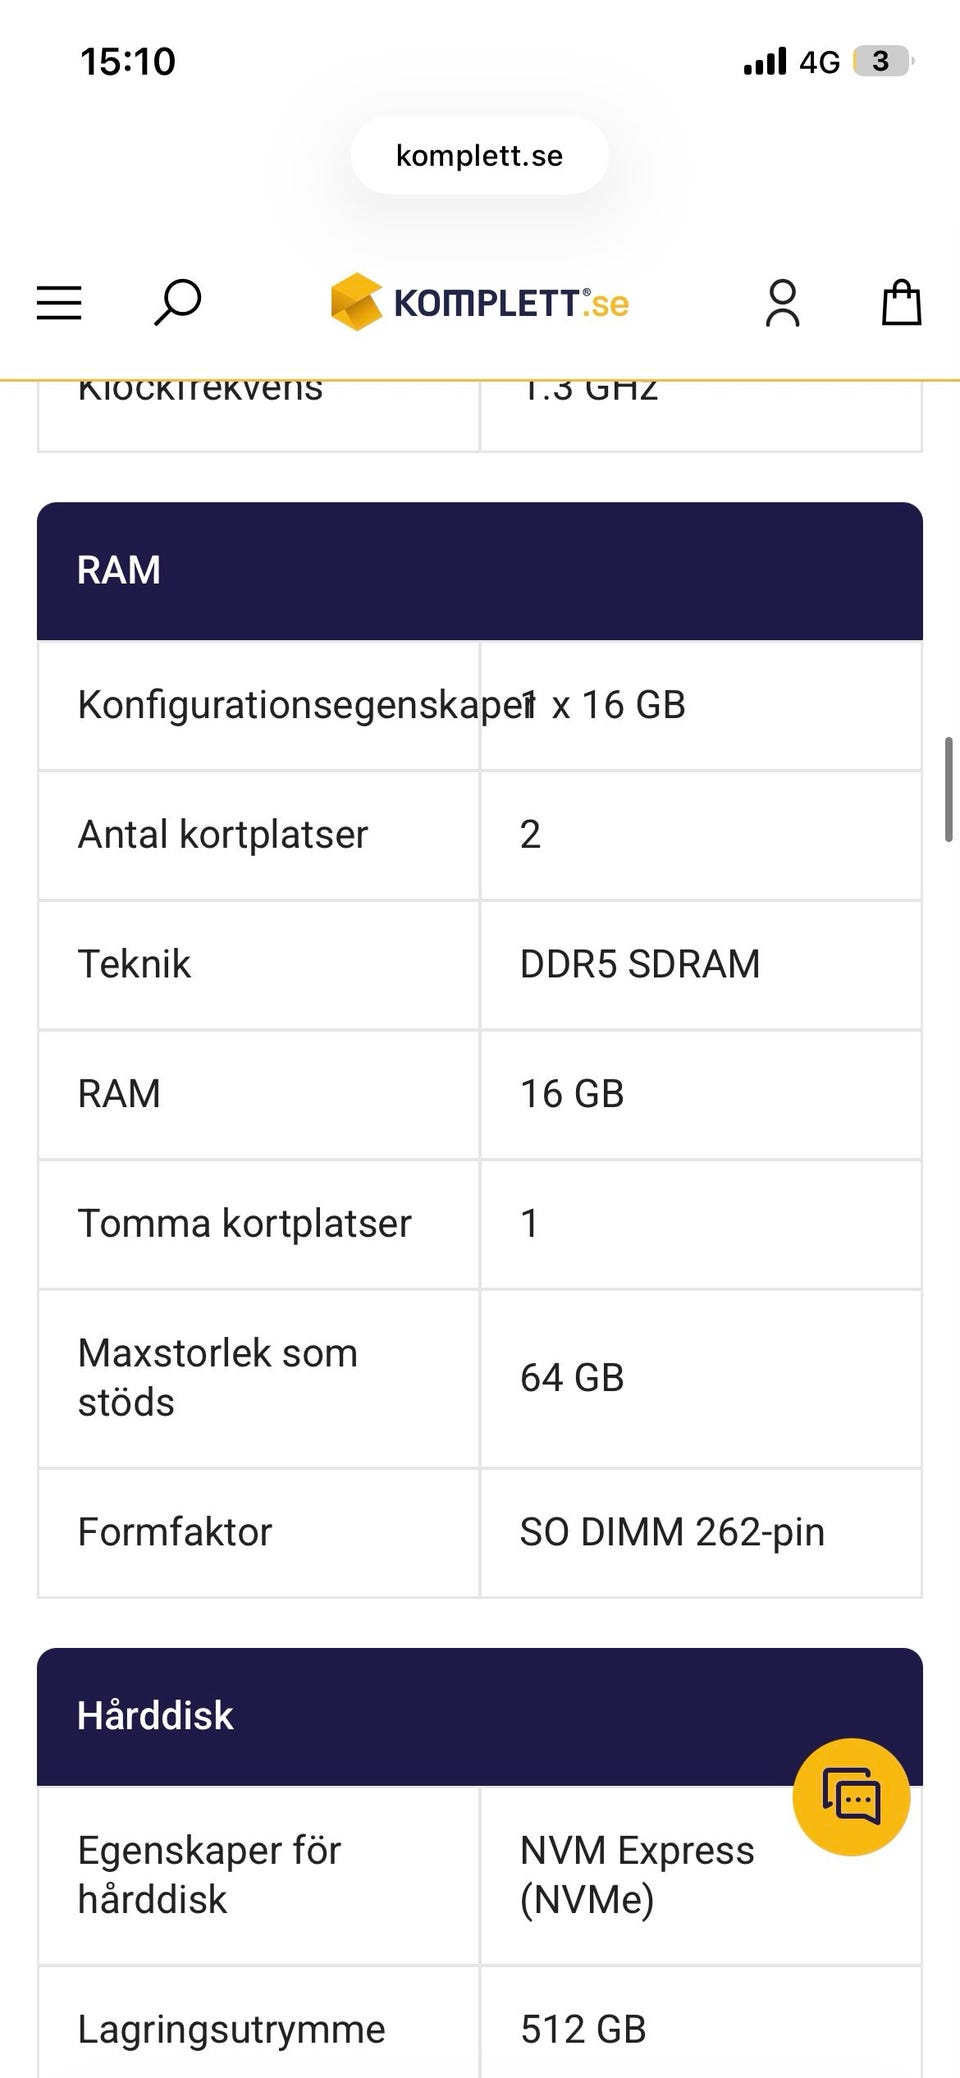Tap the status bar clock showing 15:10

click(128, 62)
